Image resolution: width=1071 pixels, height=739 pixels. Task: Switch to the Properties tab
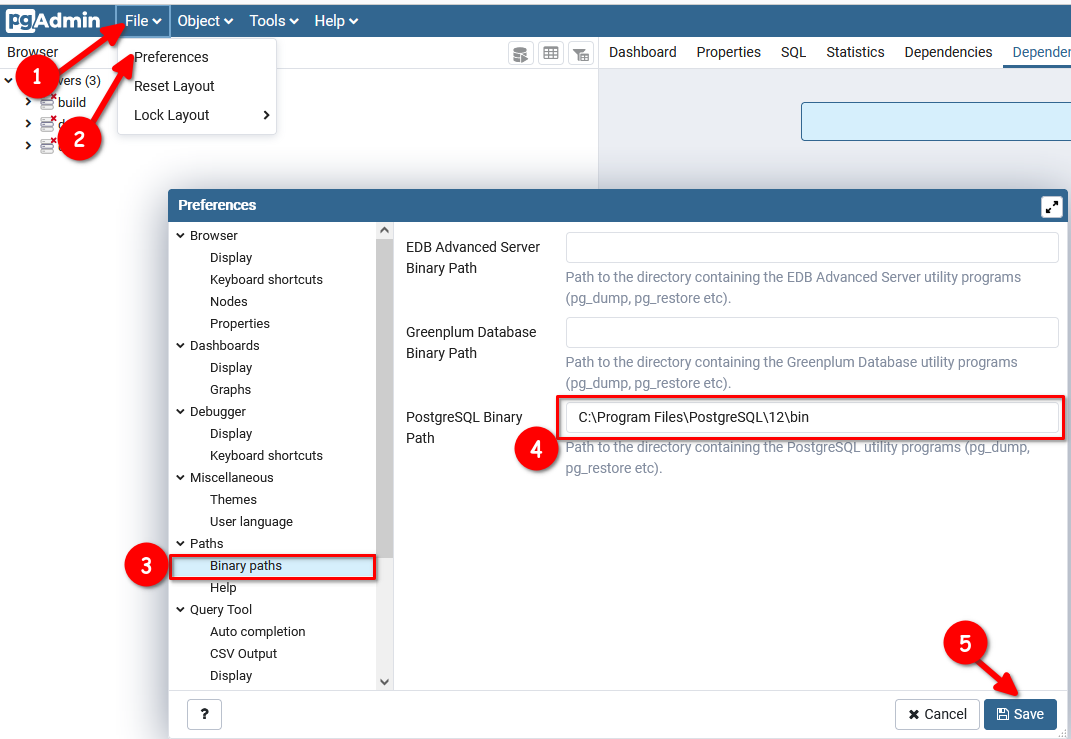(x=729, y=53)
